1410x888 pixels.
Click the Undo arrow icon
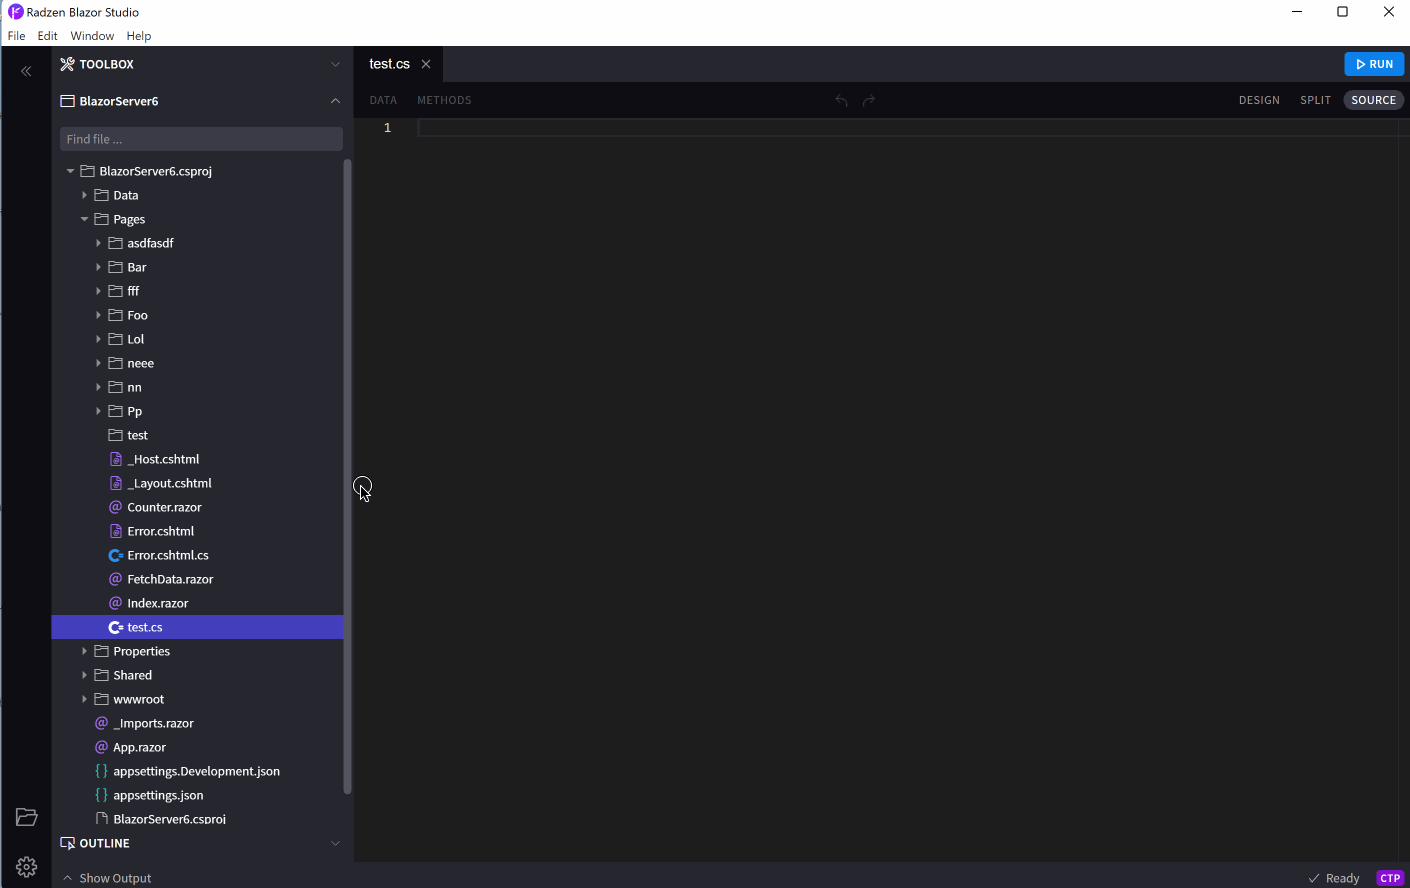coord(840,100)
